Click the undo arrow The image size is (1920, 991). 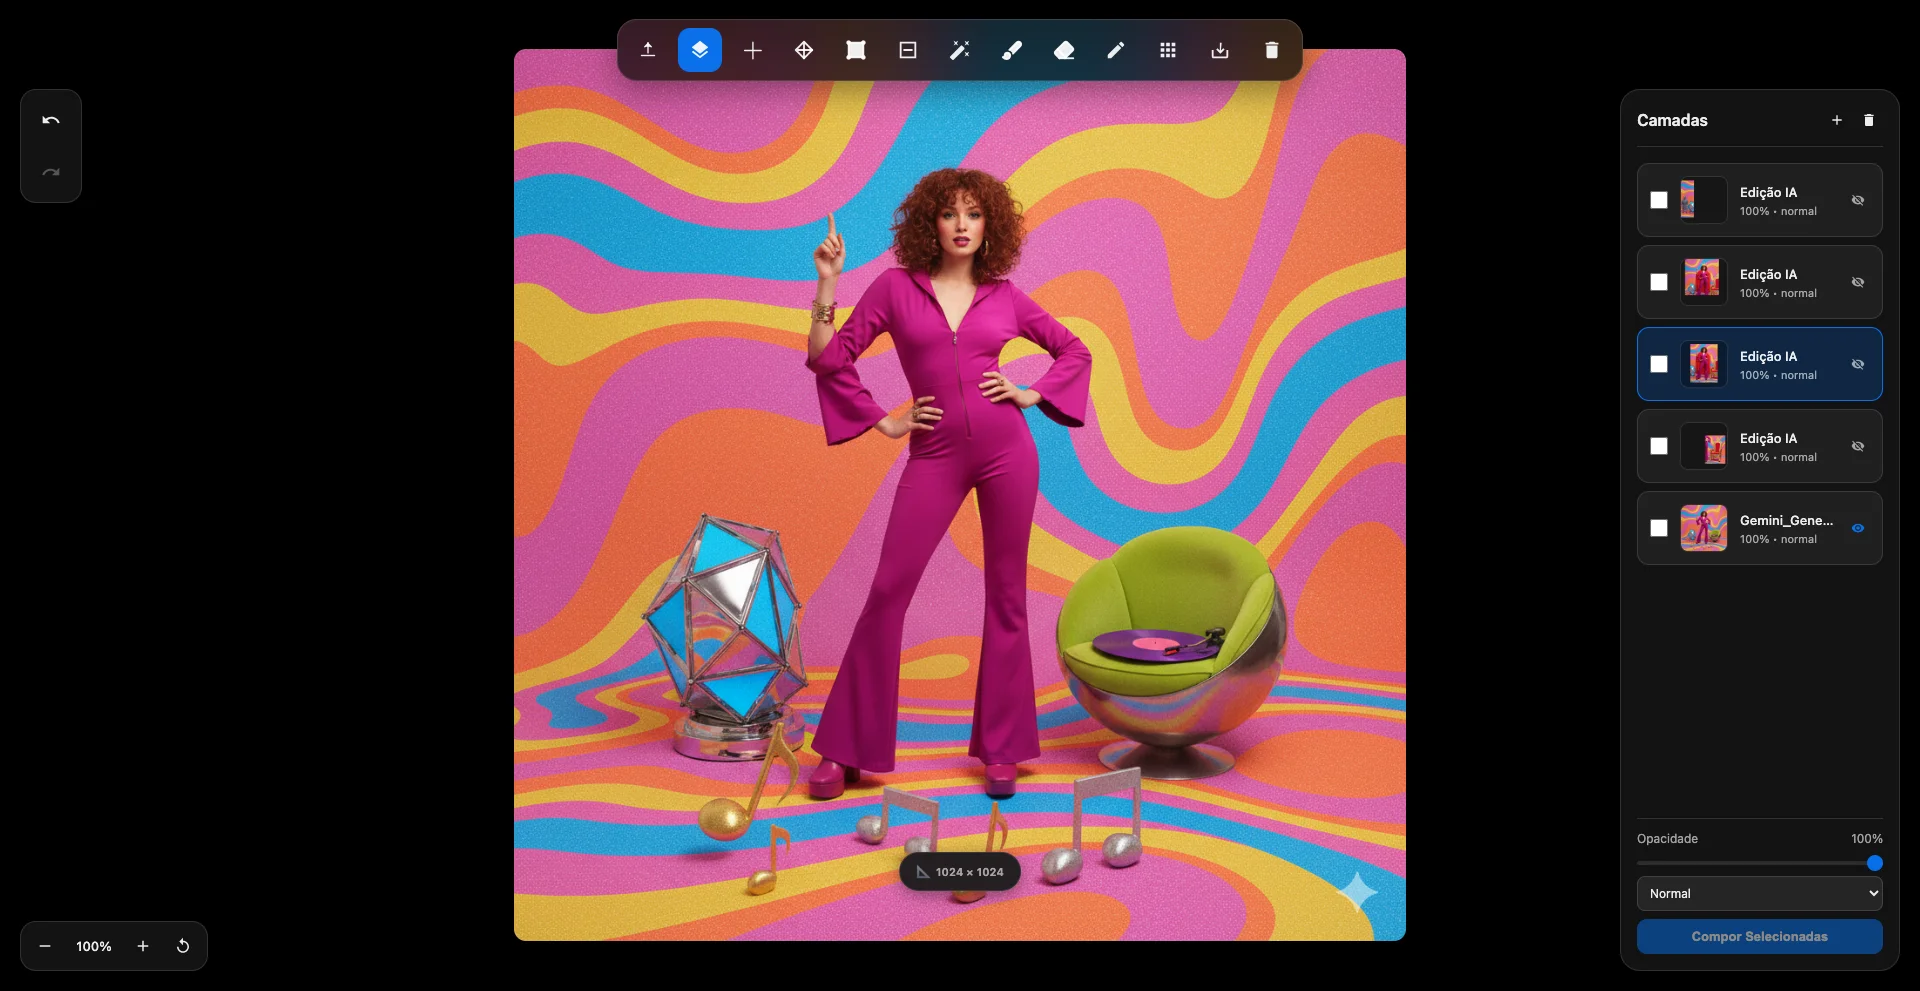click(x=50, y=120)
